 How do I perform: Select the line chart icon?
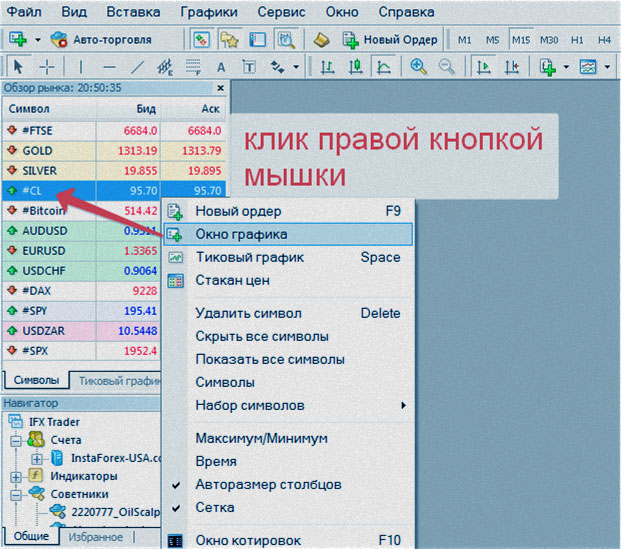[x=383, y=67]
